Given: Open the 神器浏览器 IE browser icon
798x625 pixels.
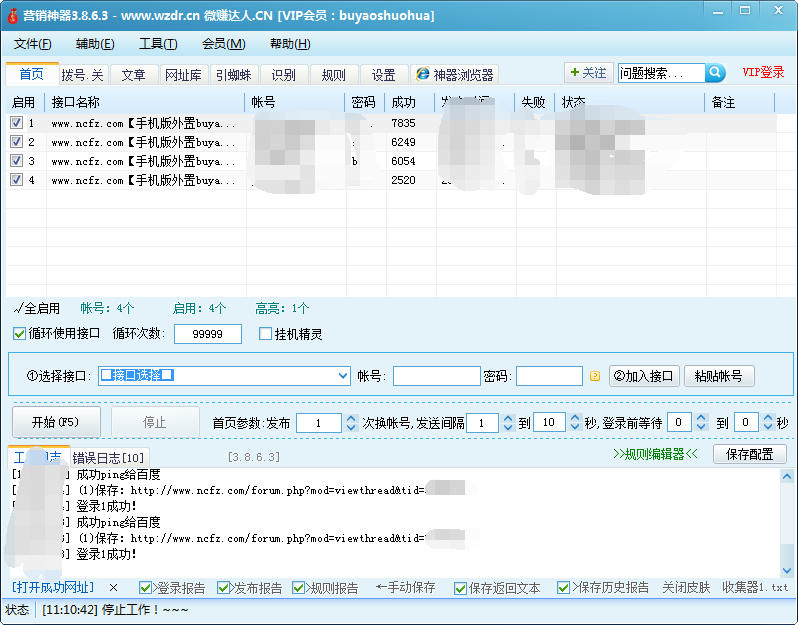Looking at the screenshot, I should [x=422, y=74].
